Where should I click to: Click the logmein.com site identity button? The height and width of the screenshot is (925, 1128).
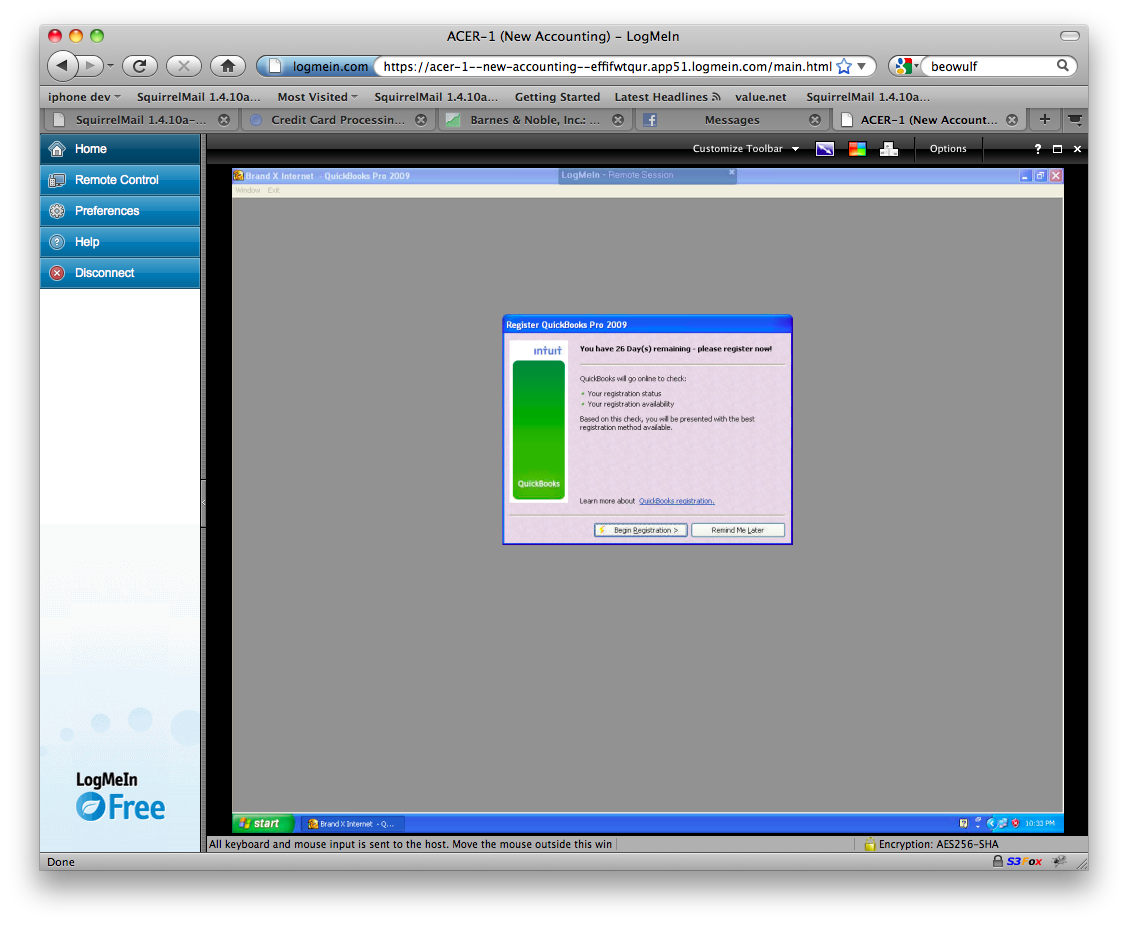click(x=318, y=66)
